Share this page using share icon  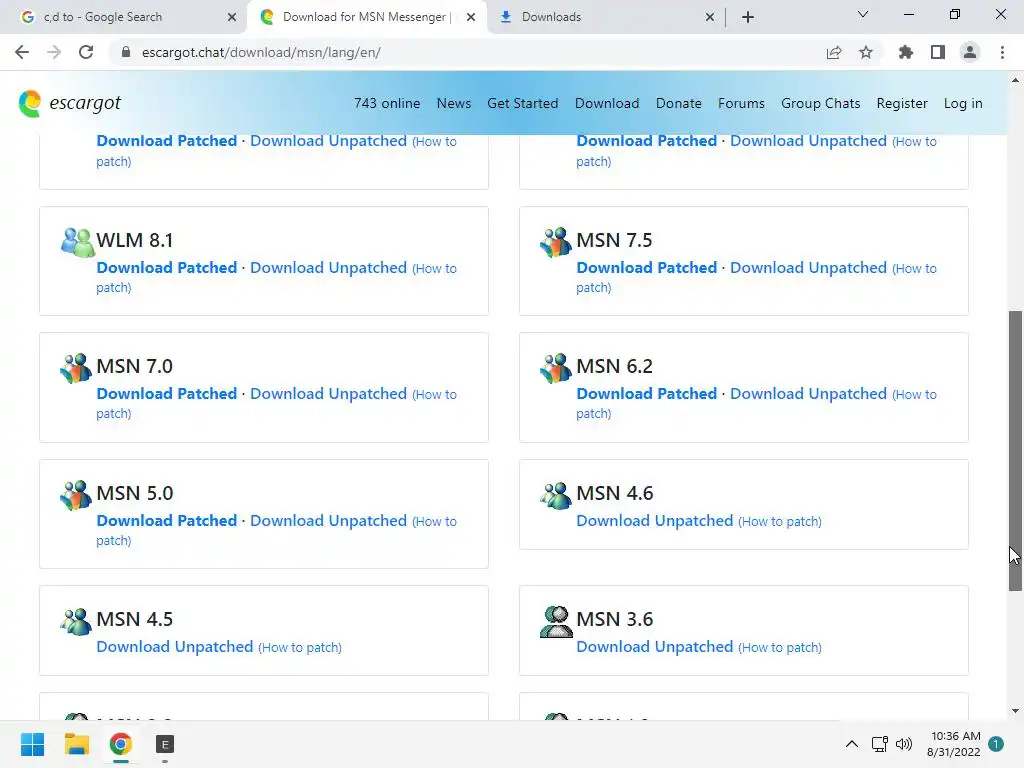[x=834, y=52]
